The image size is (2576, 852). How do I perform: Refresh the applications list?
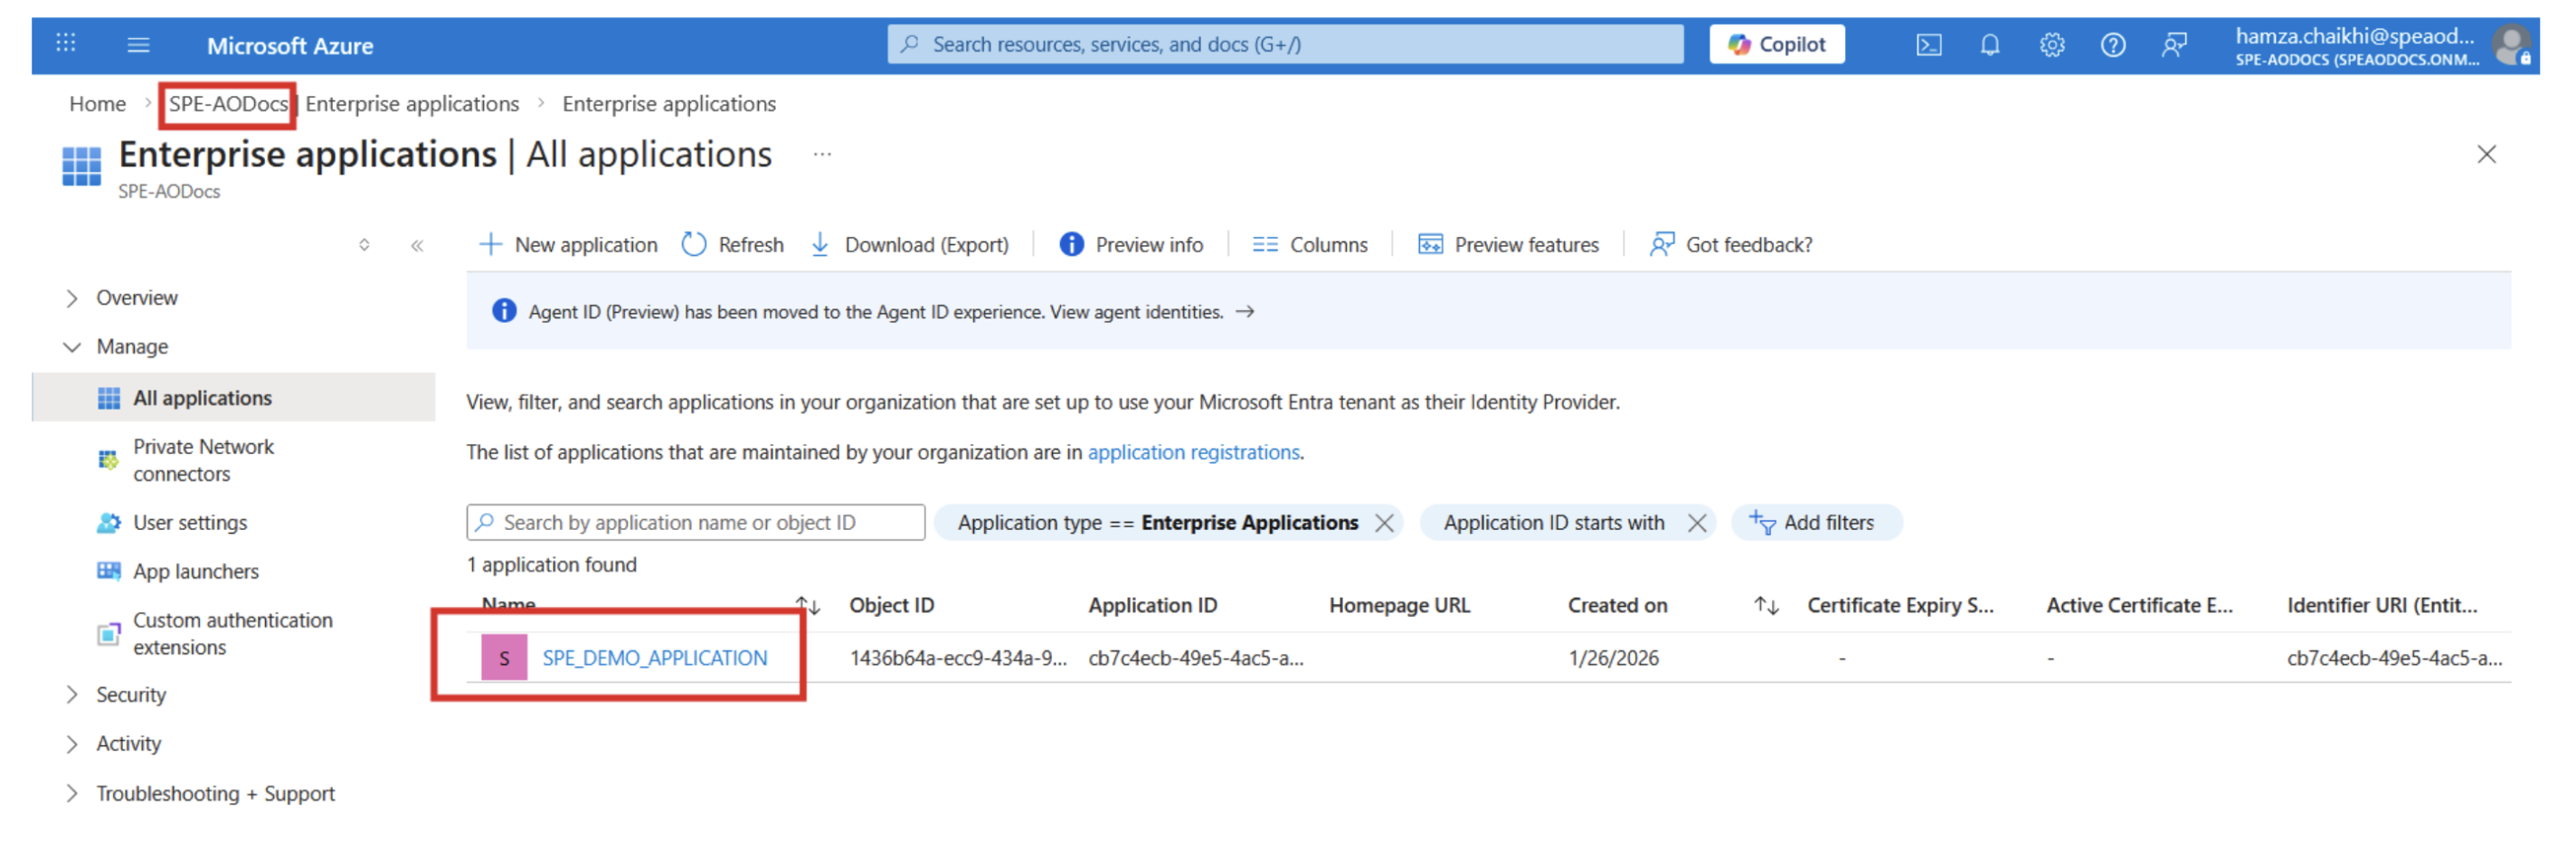[733, 245]
